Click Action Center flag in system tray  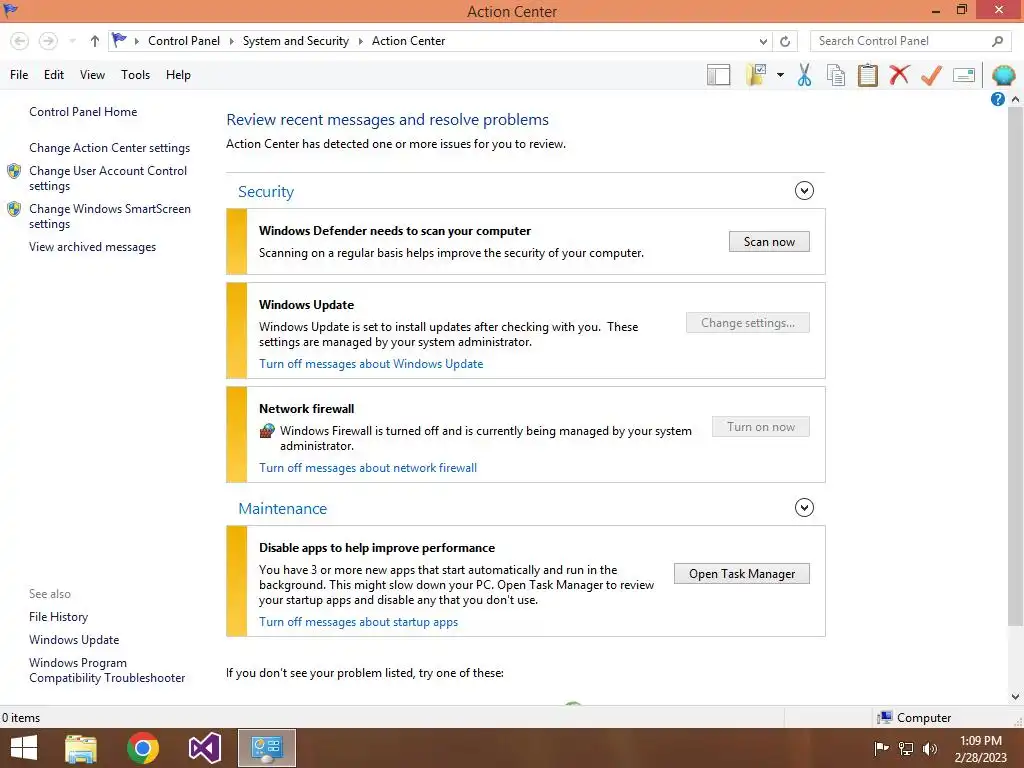881,748
